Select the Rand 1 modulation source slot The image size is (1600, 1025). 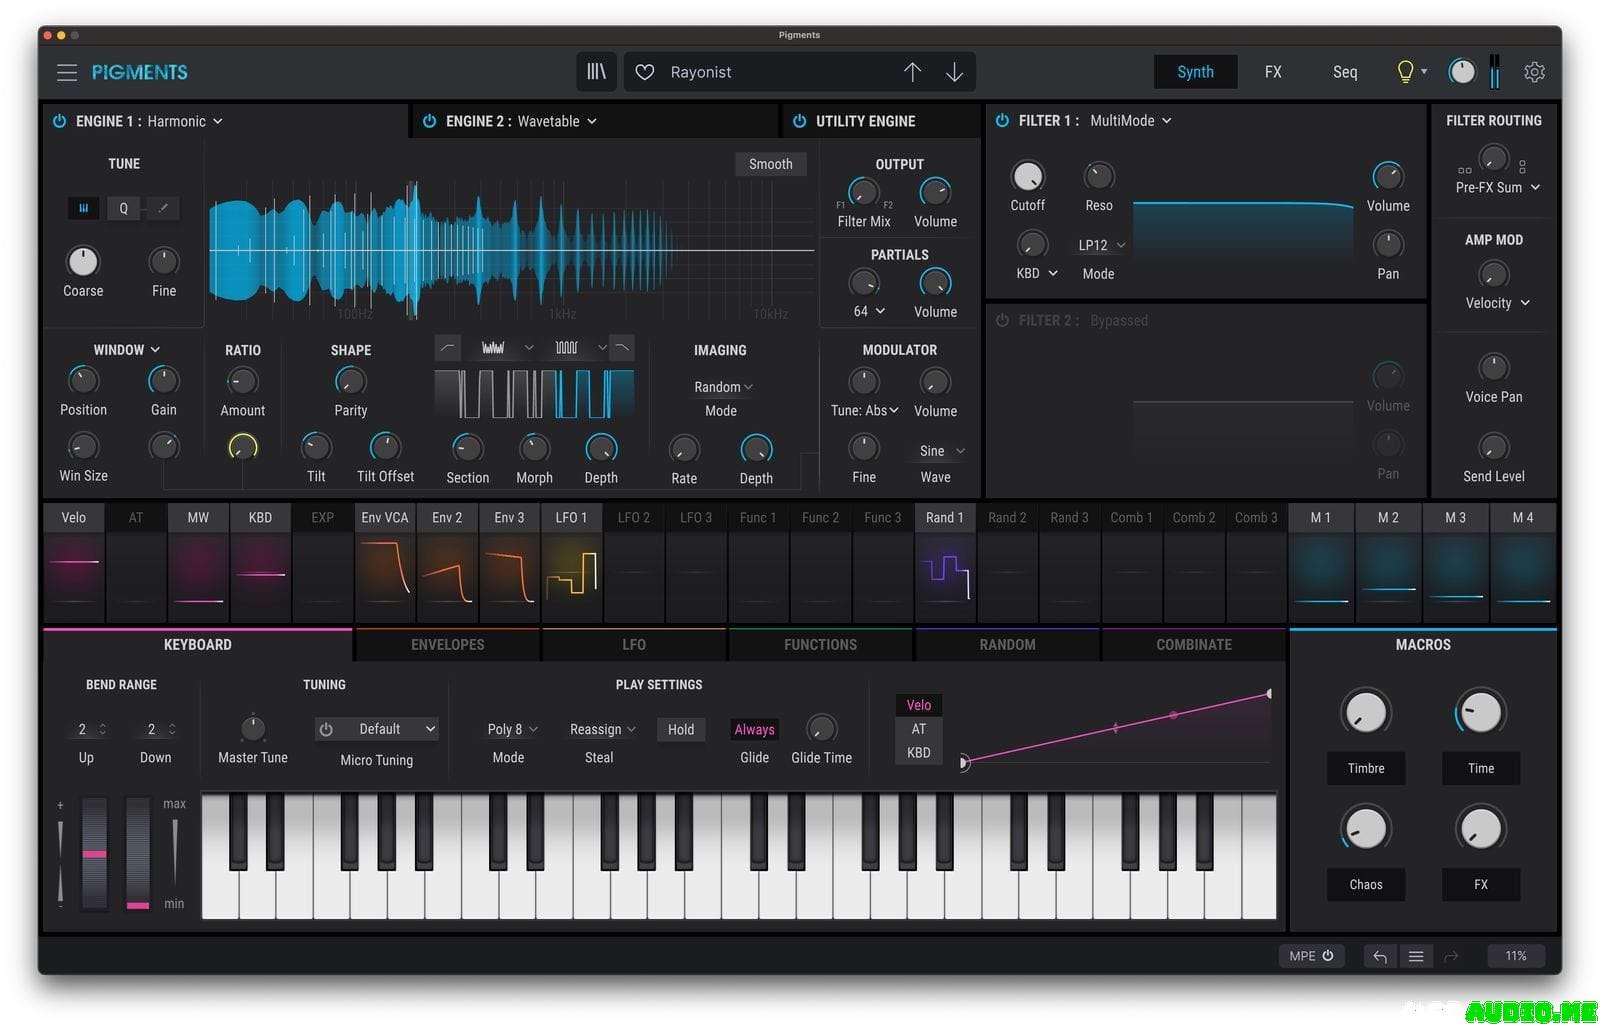coord(944,562)
